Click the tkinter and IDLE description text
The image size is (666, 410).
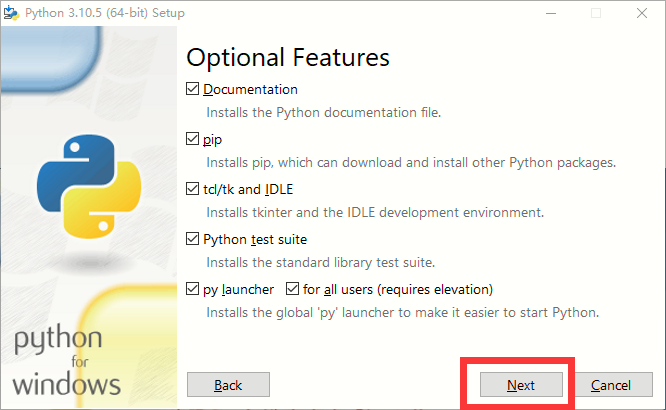[374, 212]
